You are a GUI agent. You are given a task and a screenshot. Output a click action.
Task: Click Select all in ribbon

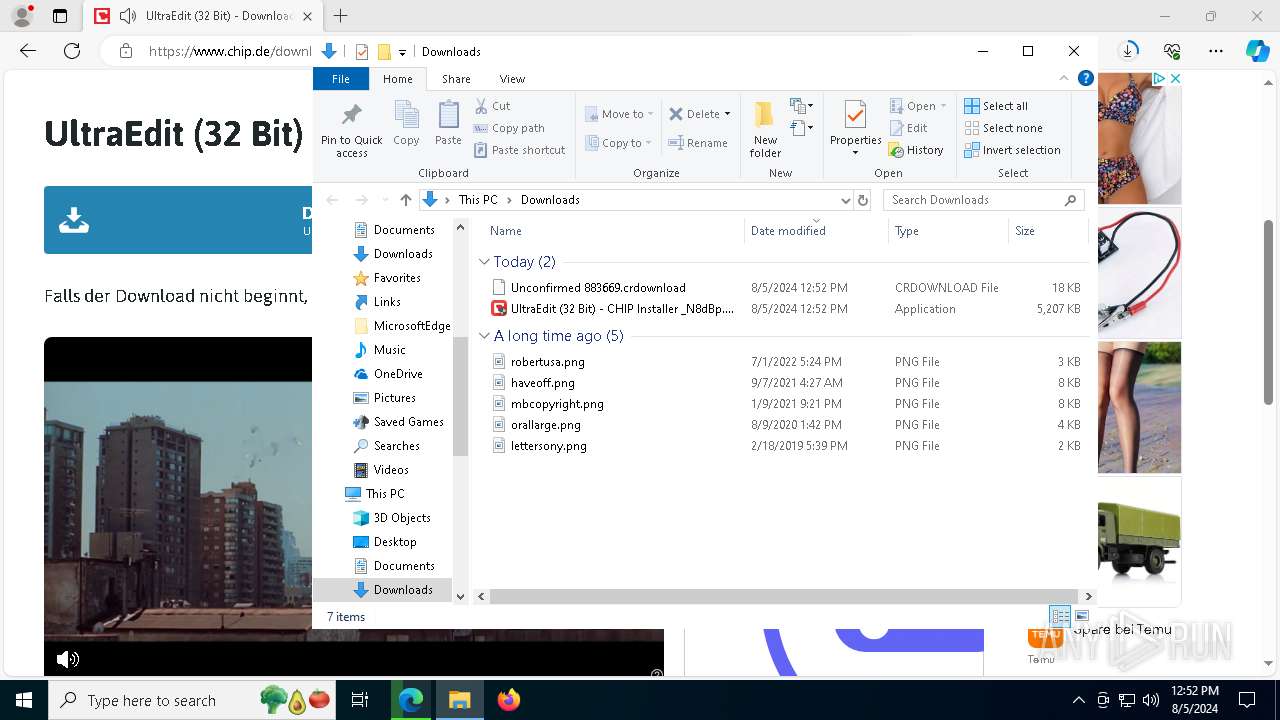[x=996, y=106]
